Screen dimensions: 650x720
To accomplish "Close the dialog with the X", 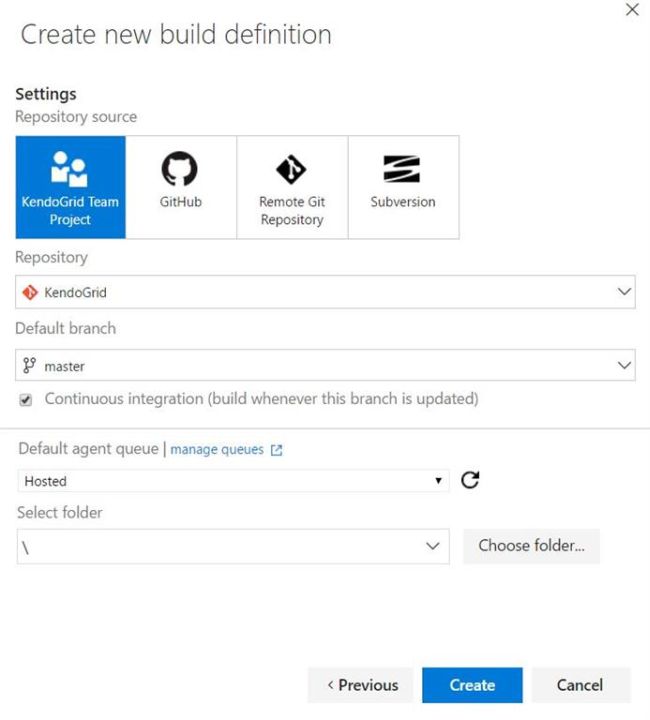I will (631, 10).
